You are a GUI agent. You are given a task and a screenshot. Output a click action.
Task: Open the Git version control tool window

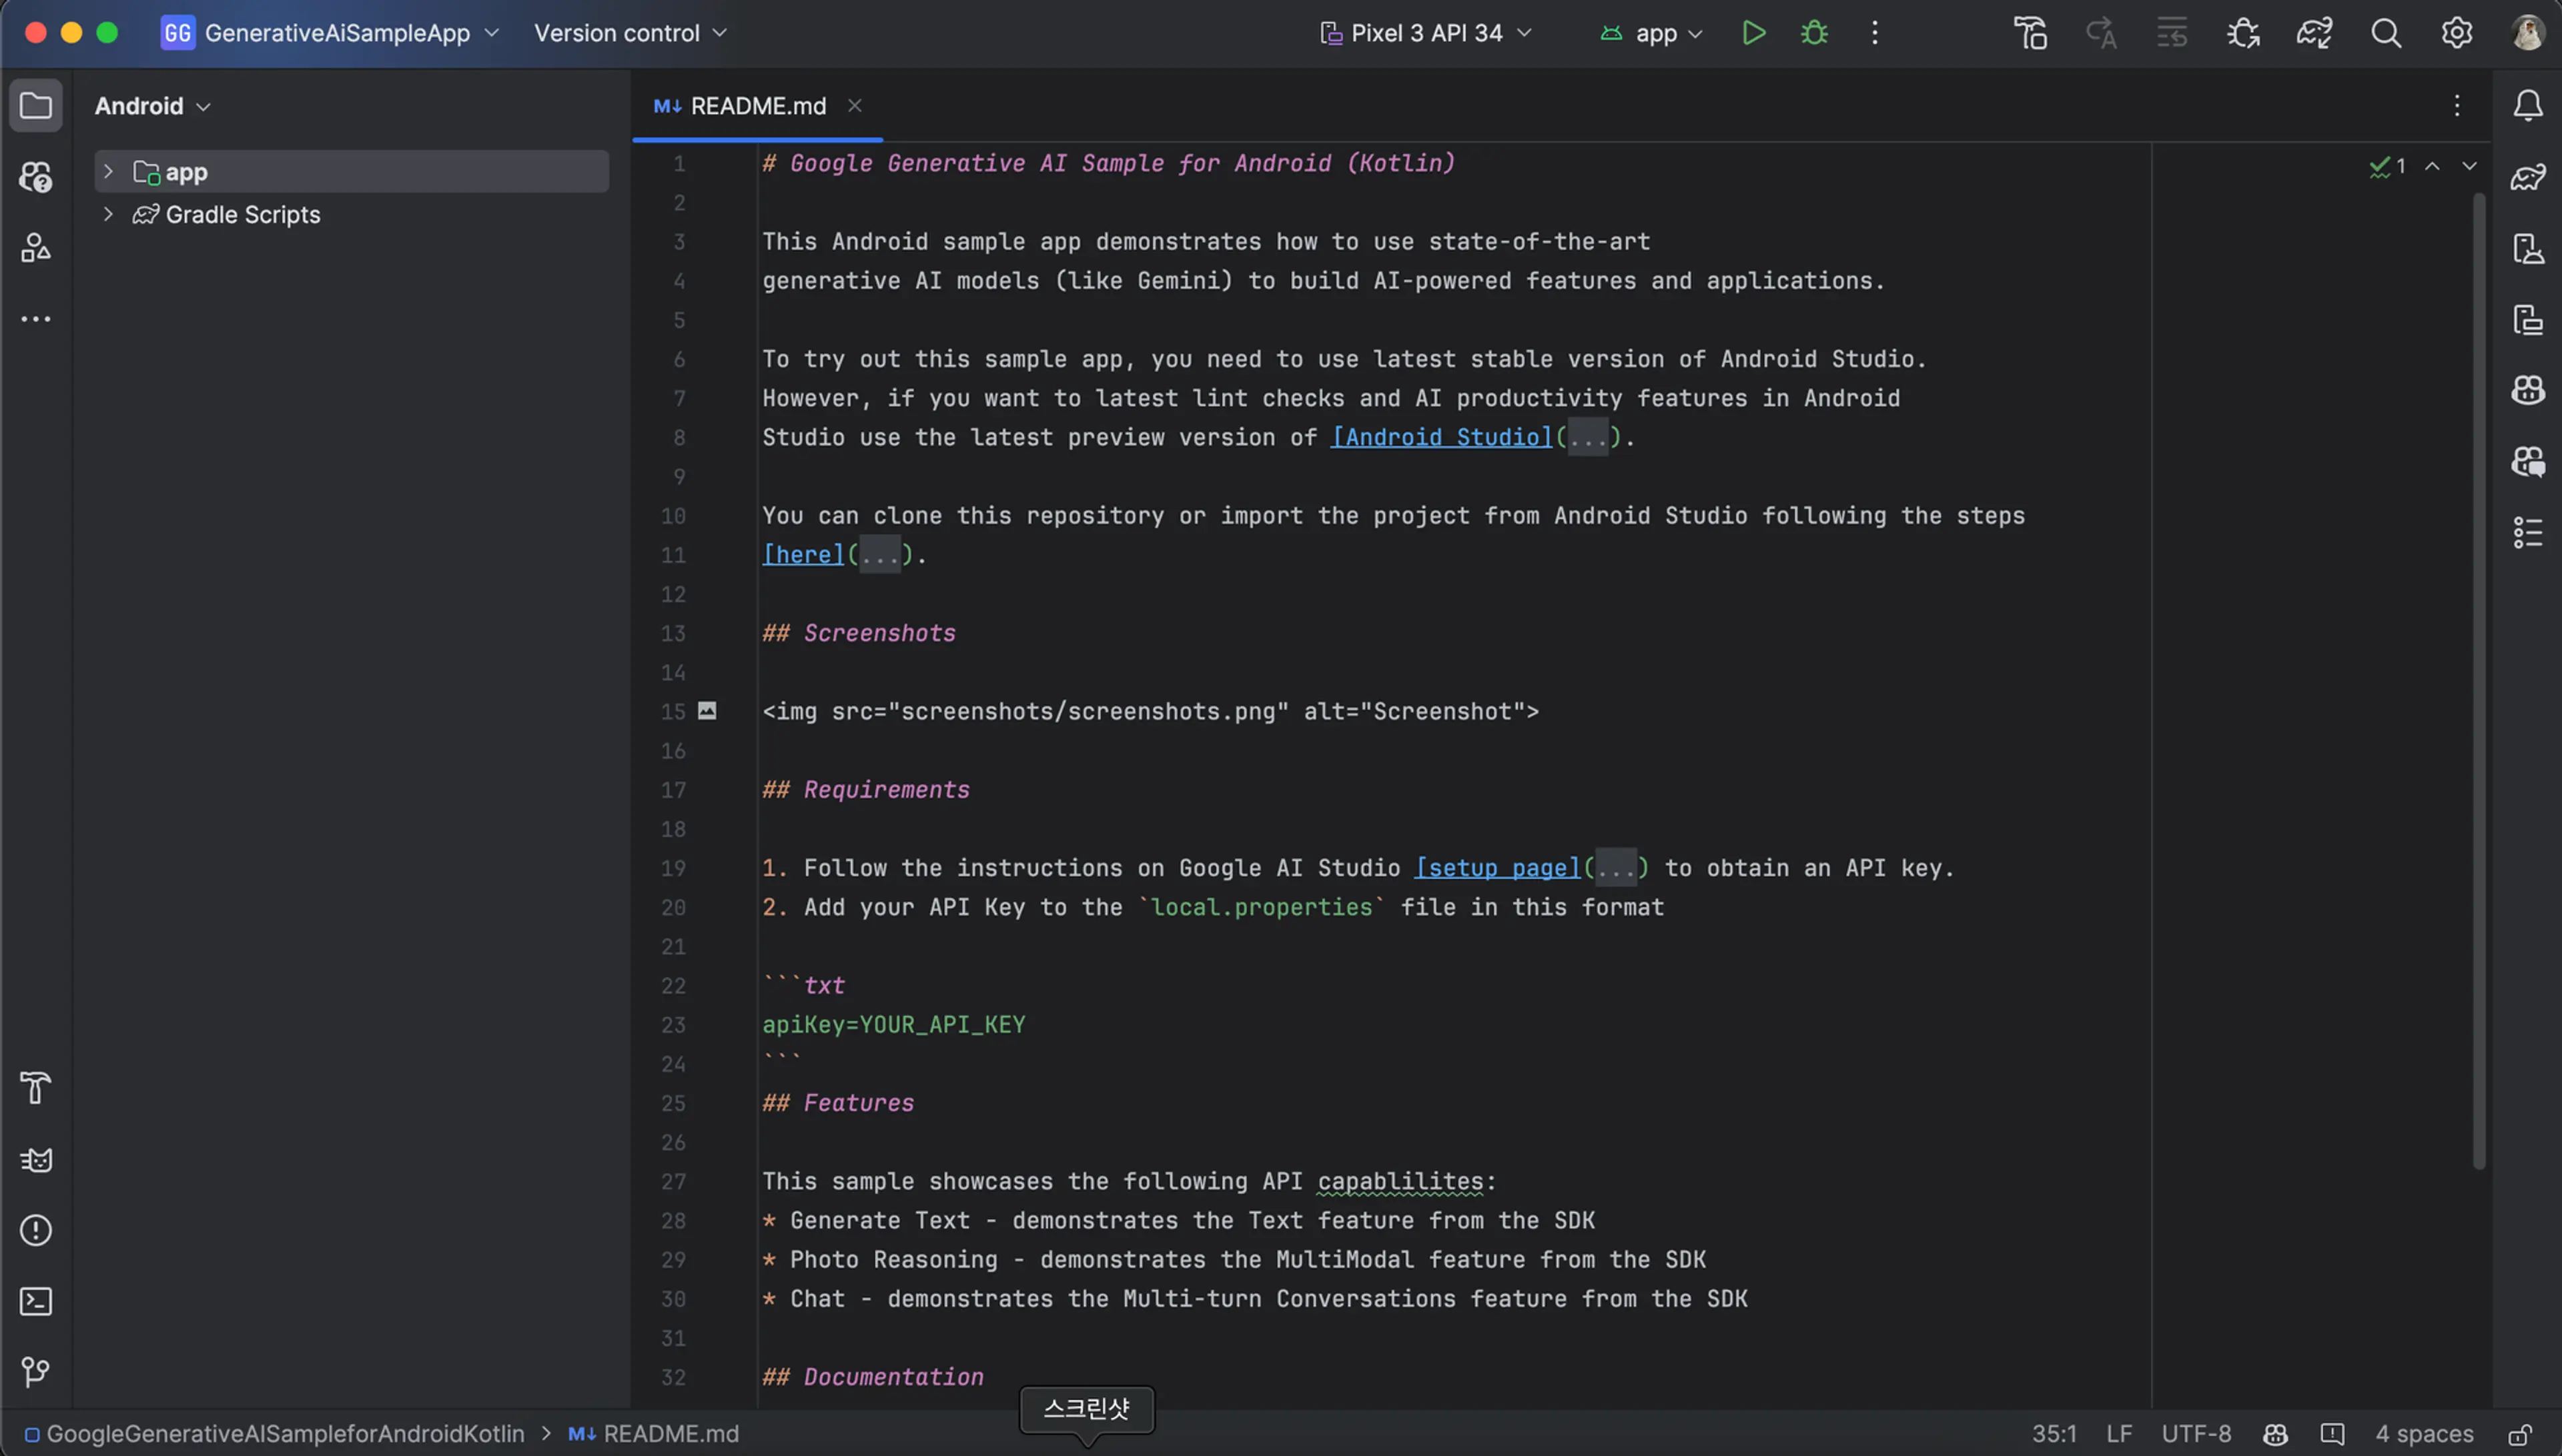pos(36,1372)
